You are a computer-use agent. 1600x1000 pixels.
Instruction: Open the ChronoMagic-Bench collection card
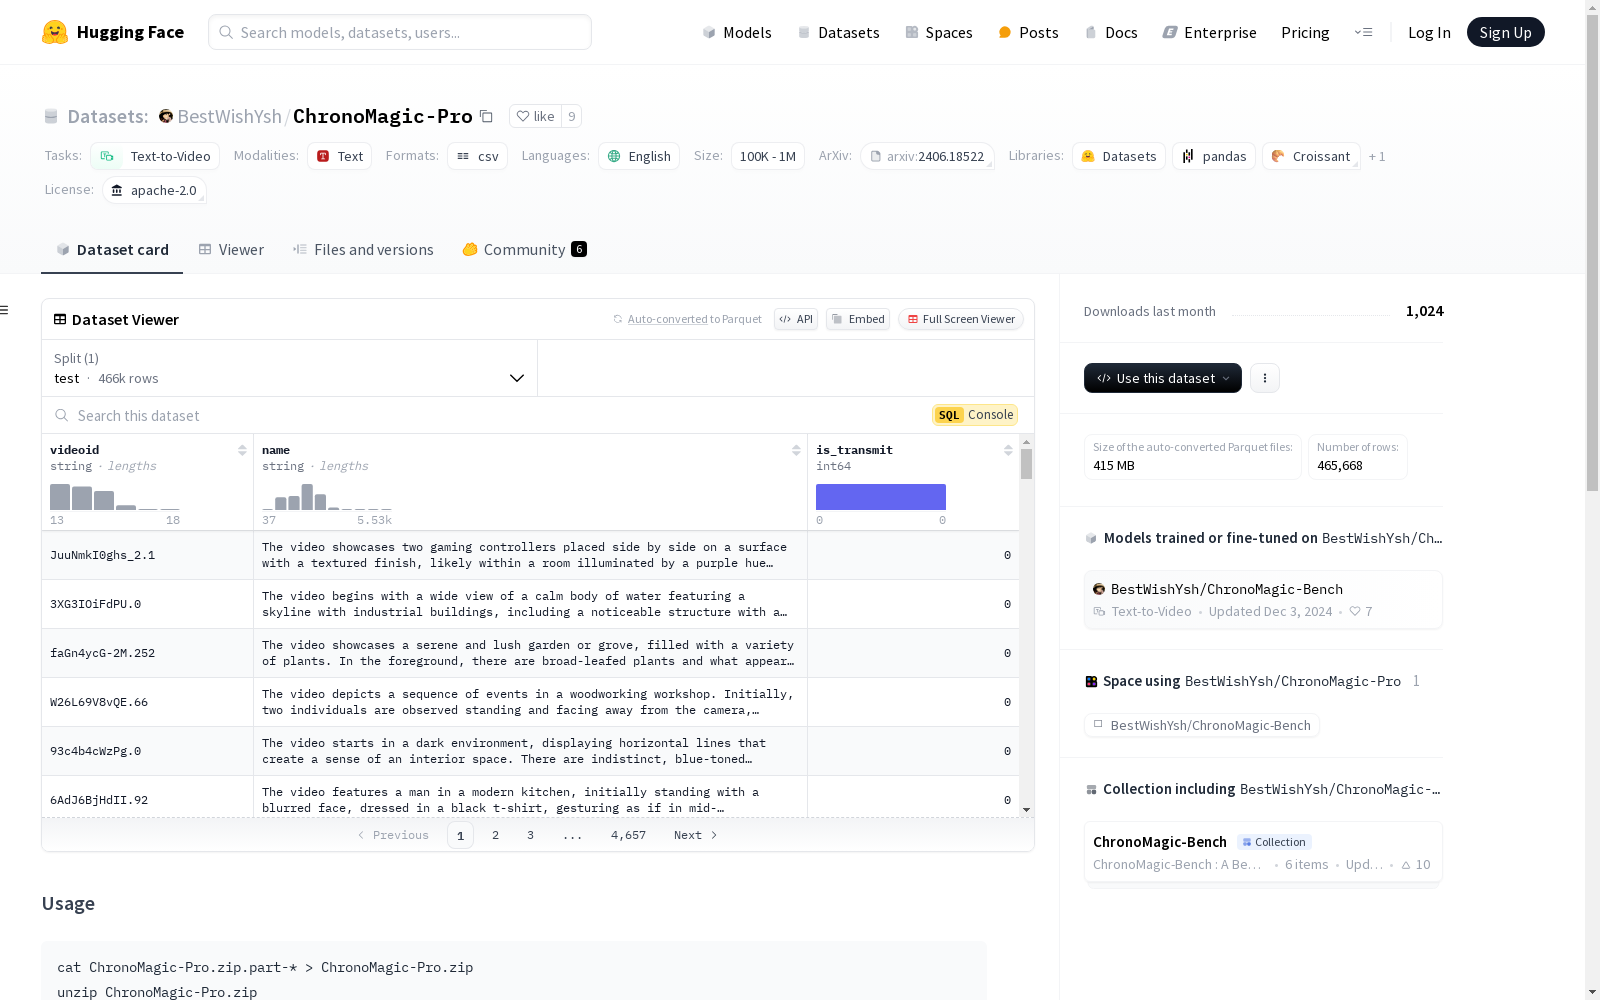(1263, 852)
